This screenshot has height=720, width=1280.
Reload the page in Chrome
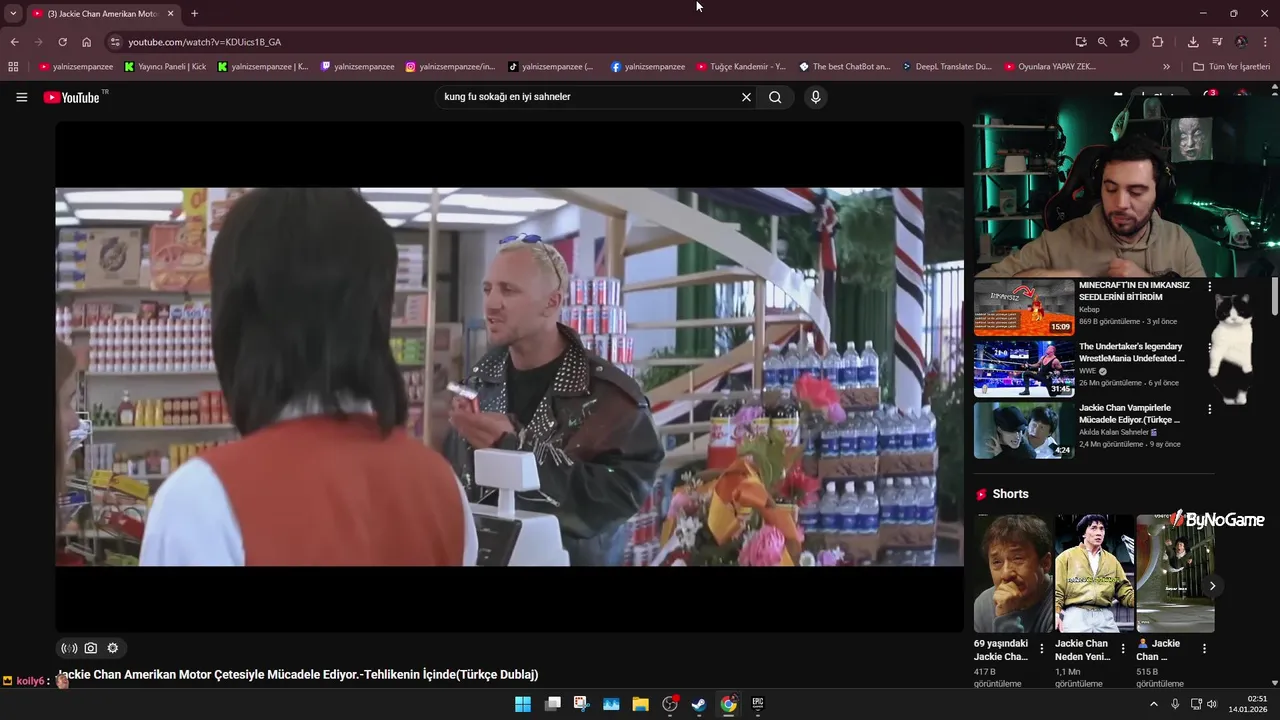[62, 42]
